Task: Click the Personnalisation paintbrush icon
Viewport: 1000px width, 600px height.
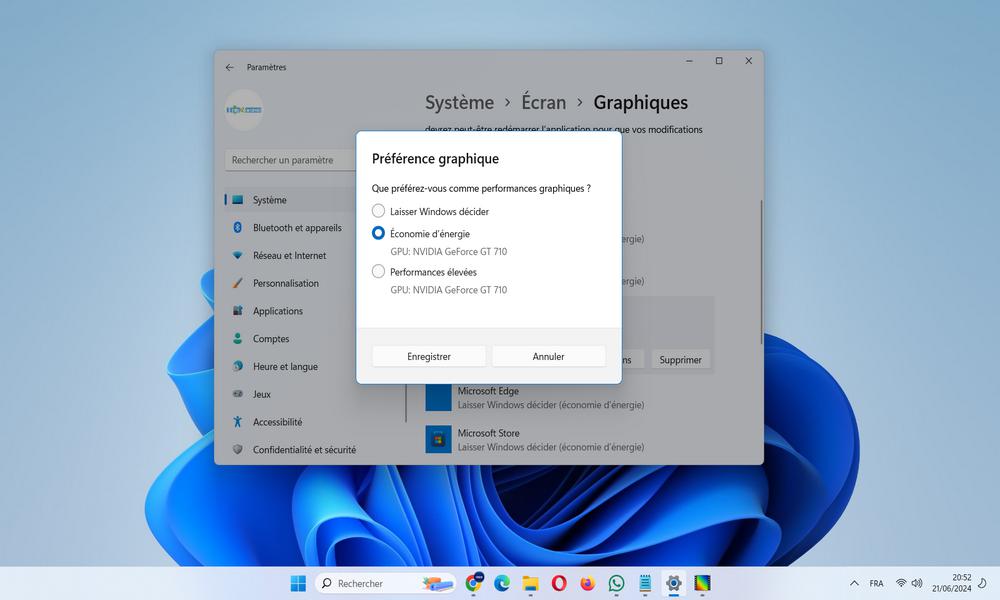Action: 238,283
